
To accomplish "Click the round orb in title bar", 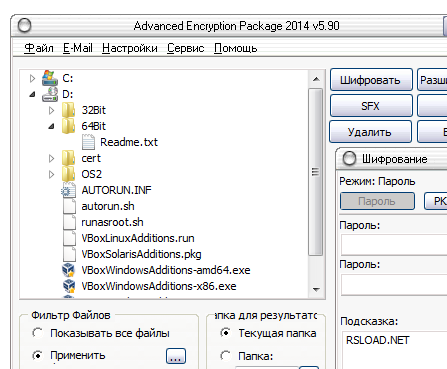I will point(24,26).
